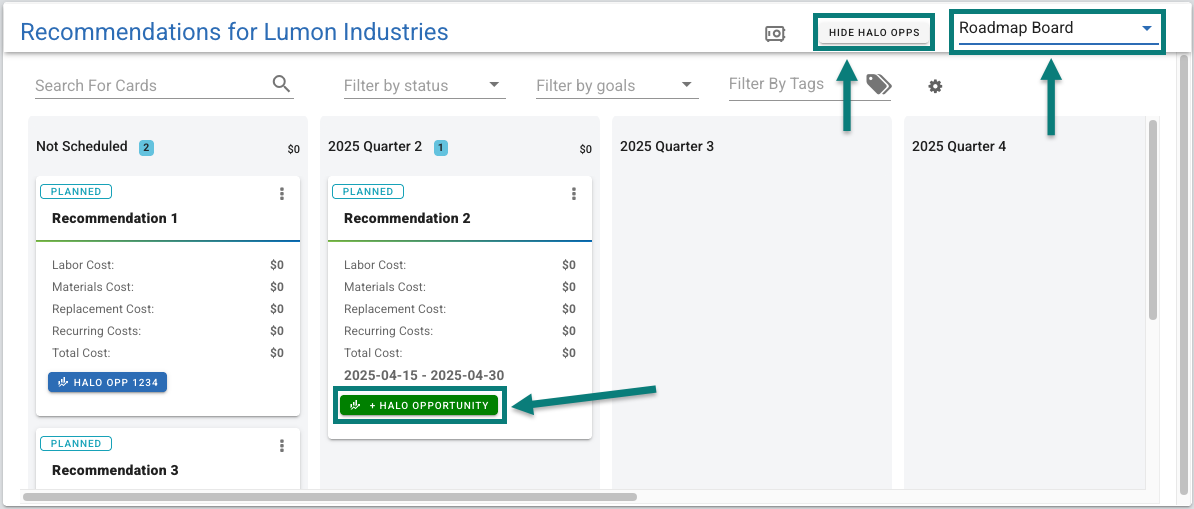This screenshot has width=1194, height=509.
Task: Click the count badge on 2025 Quarter 2
Action: [x=441, y=148]
